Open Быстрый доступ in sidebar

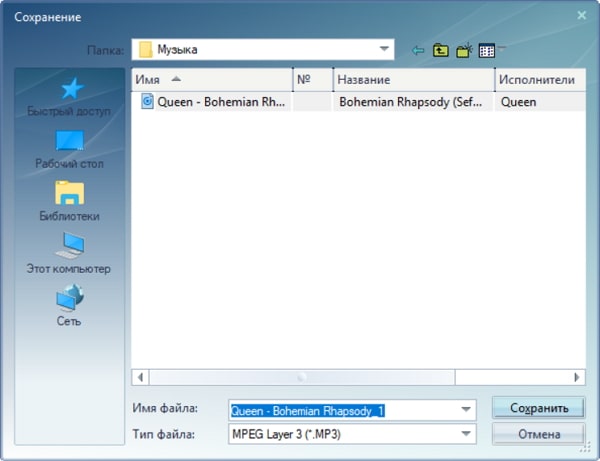coord(69,97)
